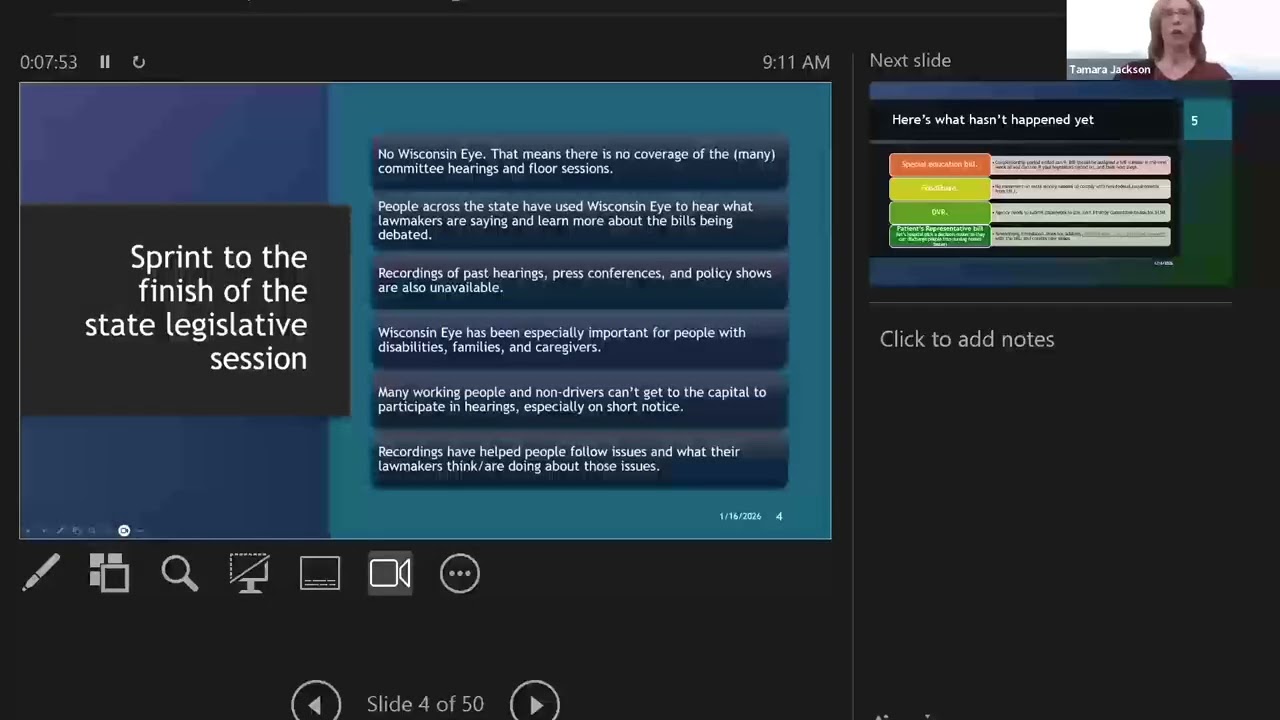Click the slide number '5' on the preview
The width and height of the screenshot is (1280, 720).
[1194, 120]
